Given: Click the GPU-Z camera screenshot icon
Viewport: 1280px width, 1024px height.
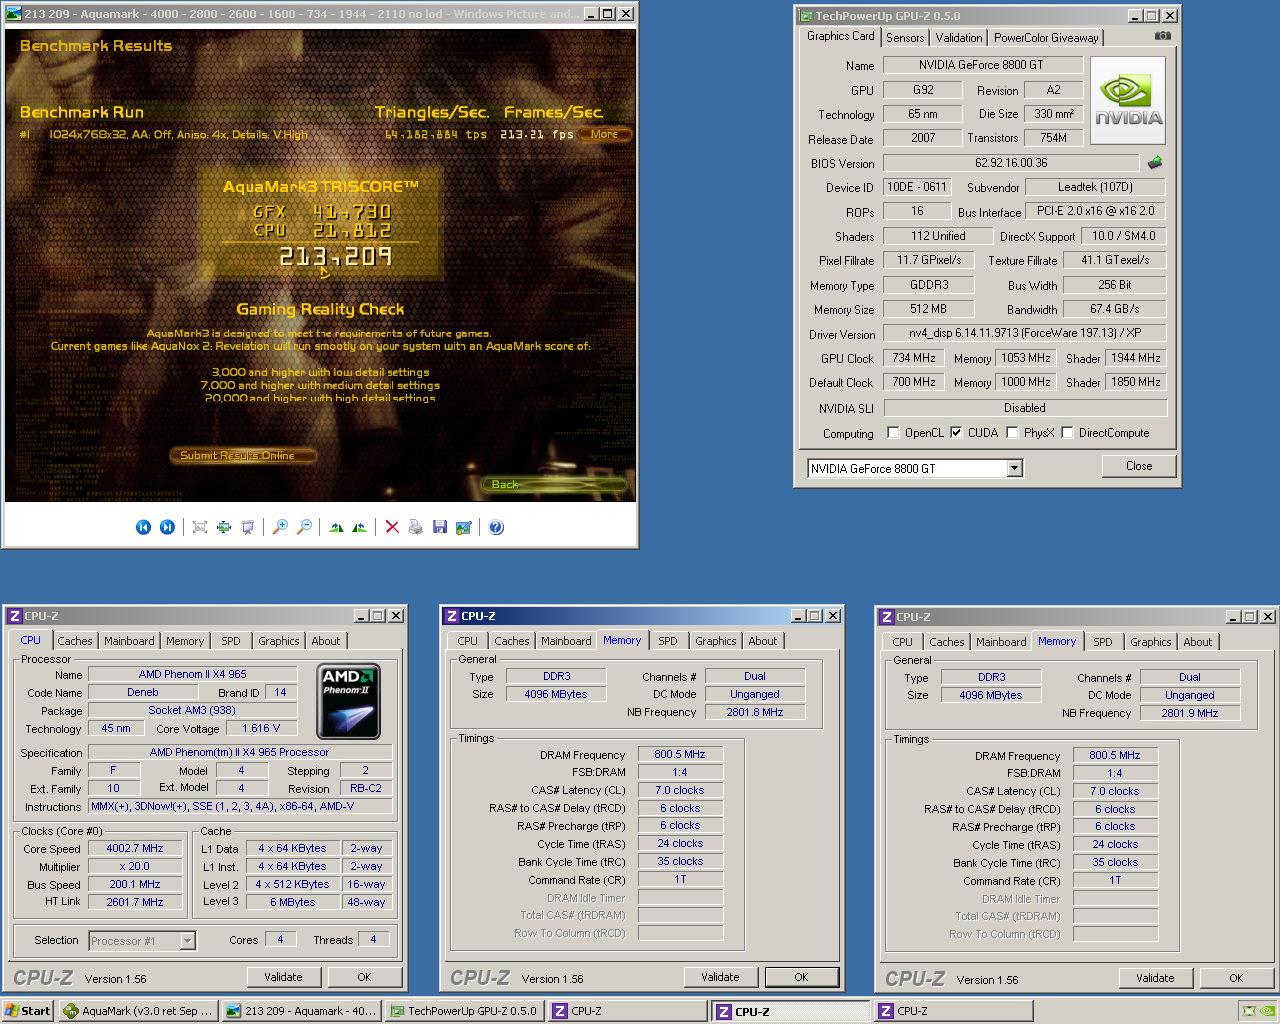Looking at the screenshot, I should [1162, 36].
